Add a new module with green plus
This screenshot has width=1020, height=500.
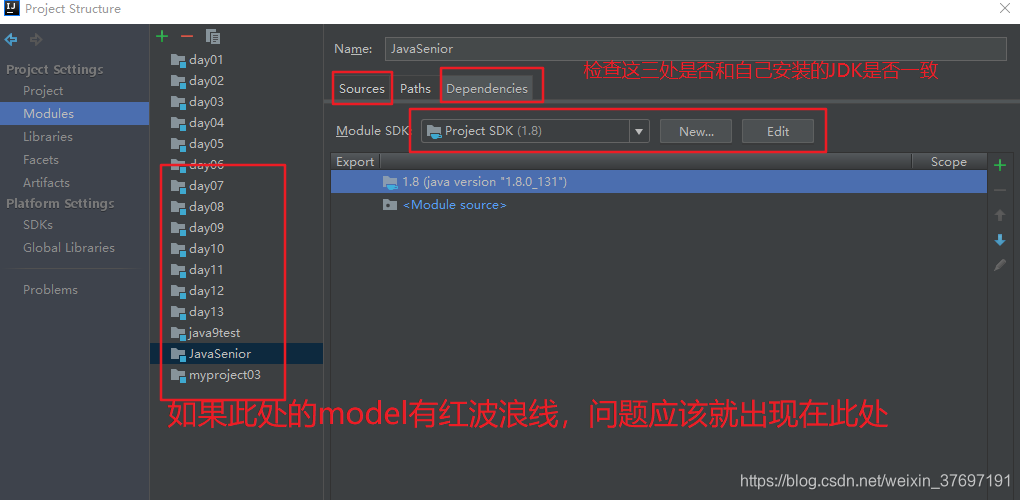click(x=162, y=36)
